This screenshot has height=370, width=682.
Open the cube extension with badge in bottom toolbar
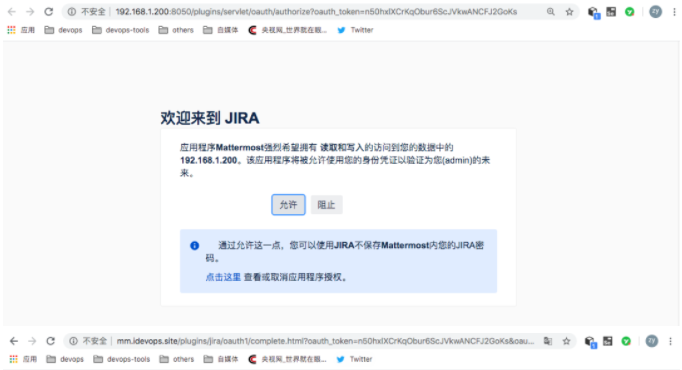[590, 342]
